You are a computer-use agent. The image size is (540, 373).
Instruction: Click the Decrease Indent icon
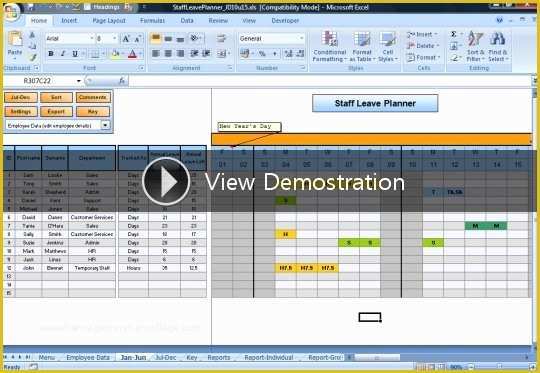(x=195, y=53)
